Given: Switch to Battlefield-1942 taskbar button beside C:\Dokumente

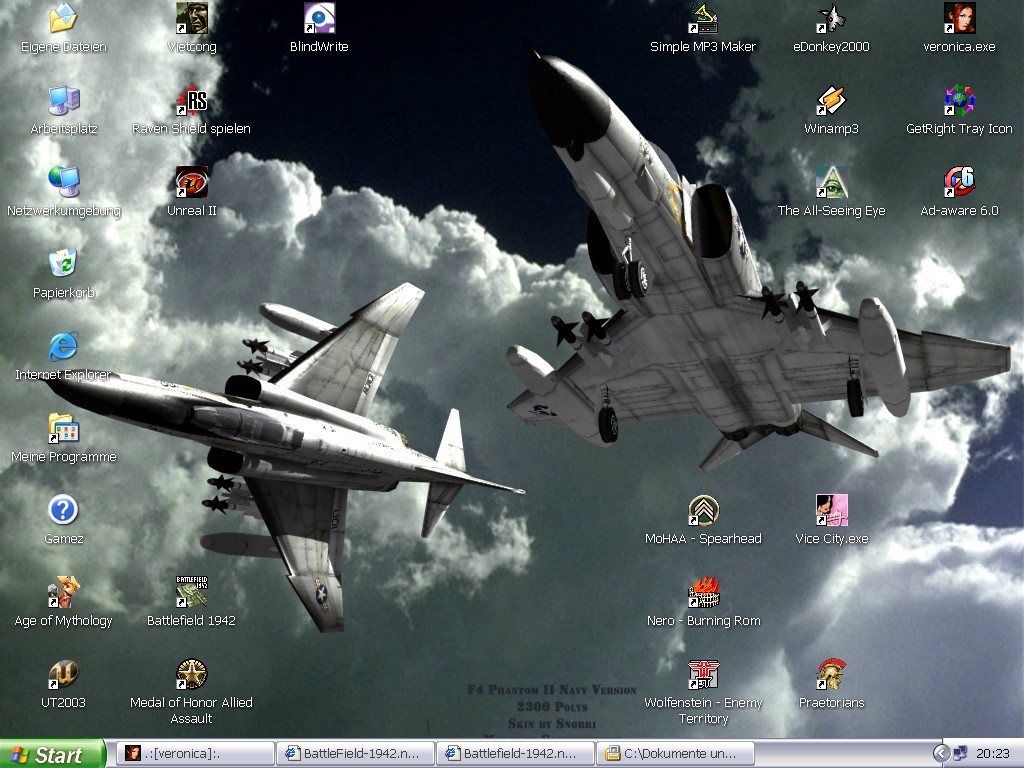Looking at the screenshot, I should click(515, 754).
